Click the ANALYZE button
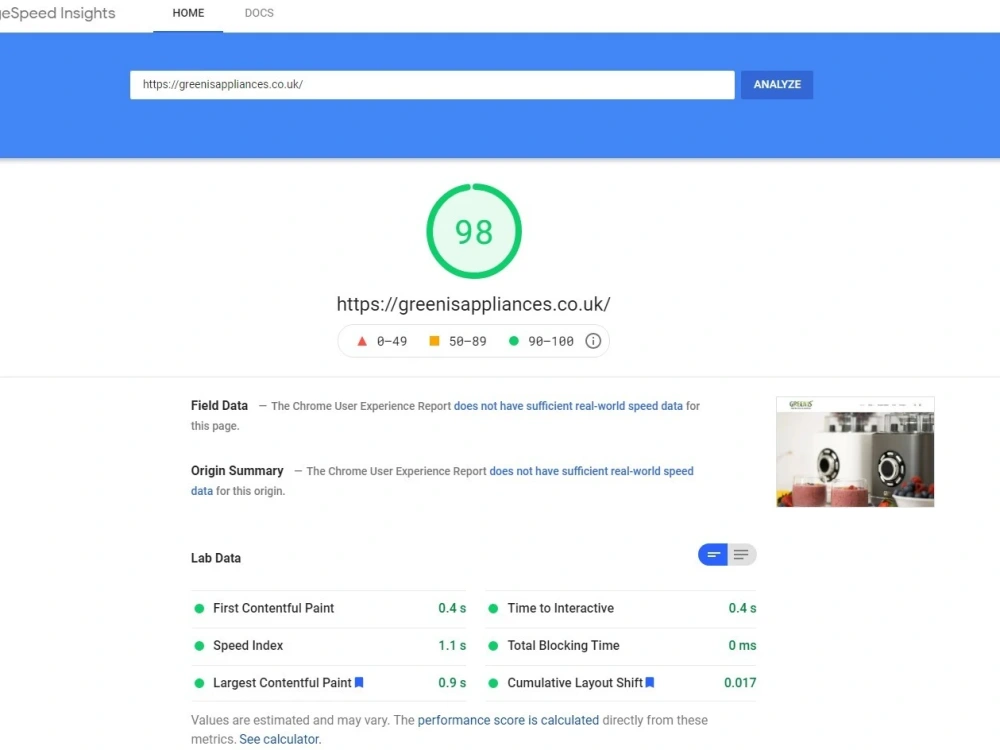This screenshot has width=1000, height=750. click(777, 85)
